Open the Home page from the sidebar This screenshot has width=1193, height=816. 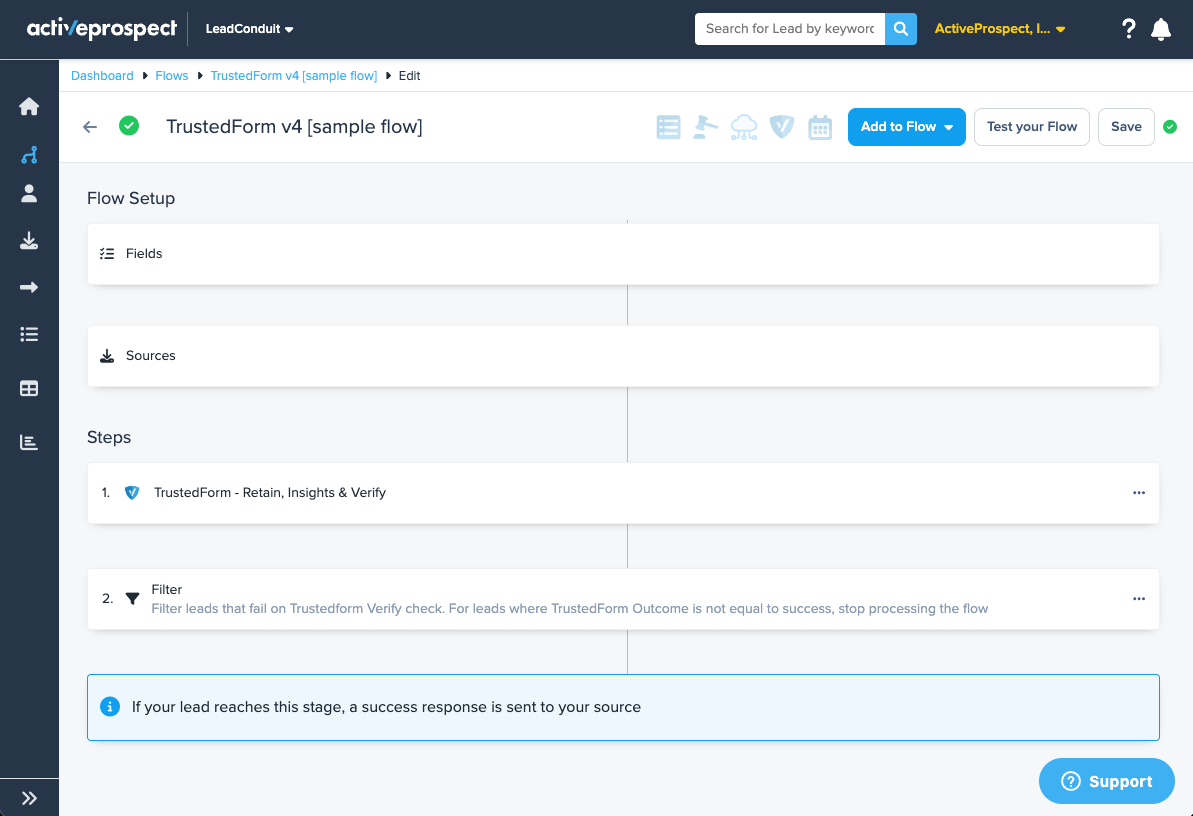point(29,107)
